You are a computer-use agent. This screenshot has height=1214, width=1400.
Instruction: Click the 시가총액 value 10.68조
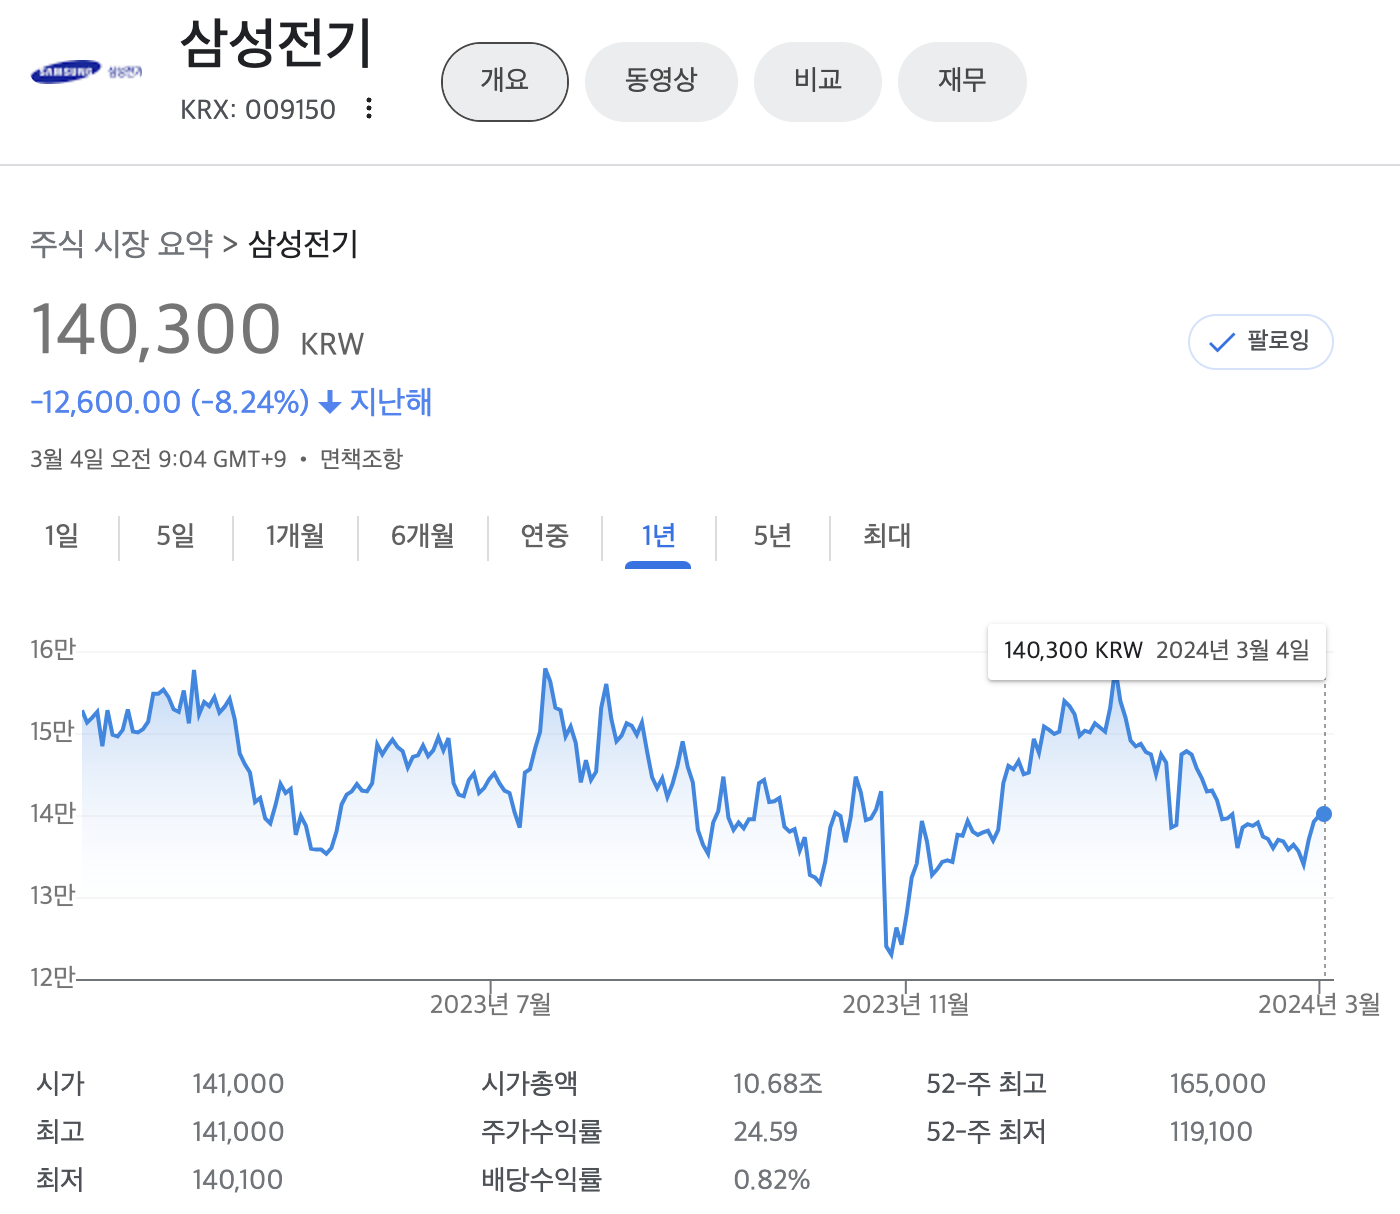coord(777,1084)
